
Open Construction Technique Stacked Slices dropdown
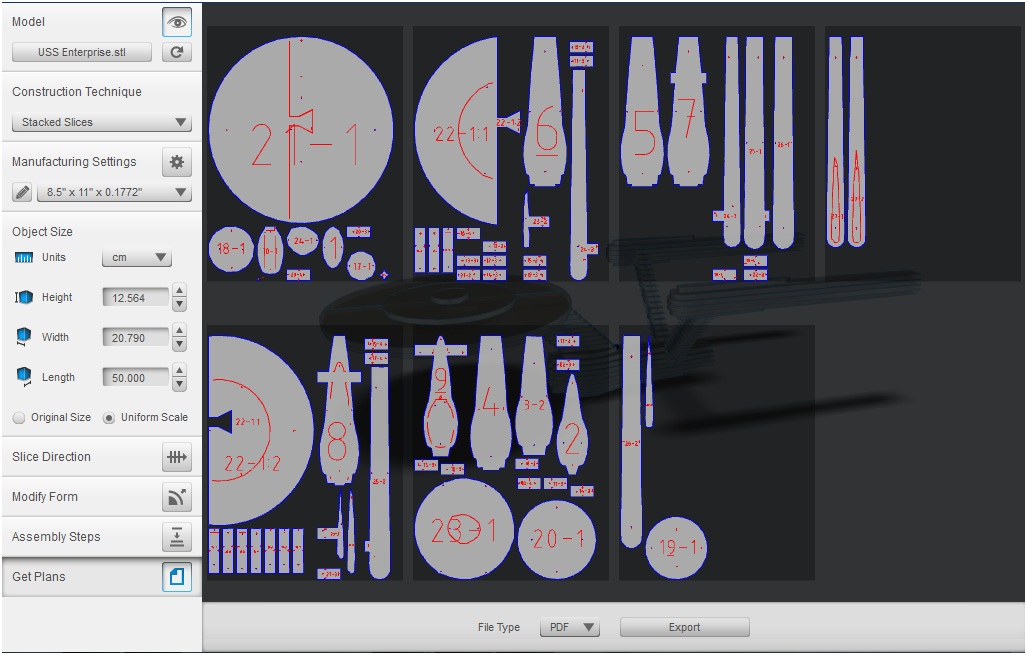click(x=102, y=122)
